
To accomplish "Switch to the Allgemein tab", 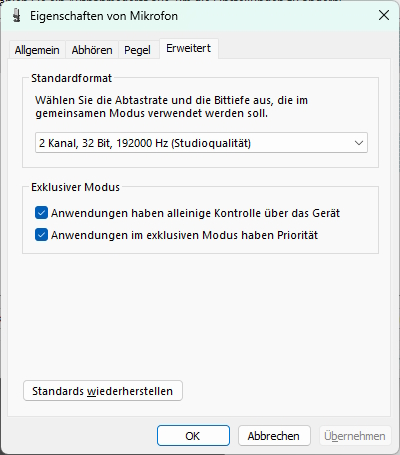I will tap(37, 50).
